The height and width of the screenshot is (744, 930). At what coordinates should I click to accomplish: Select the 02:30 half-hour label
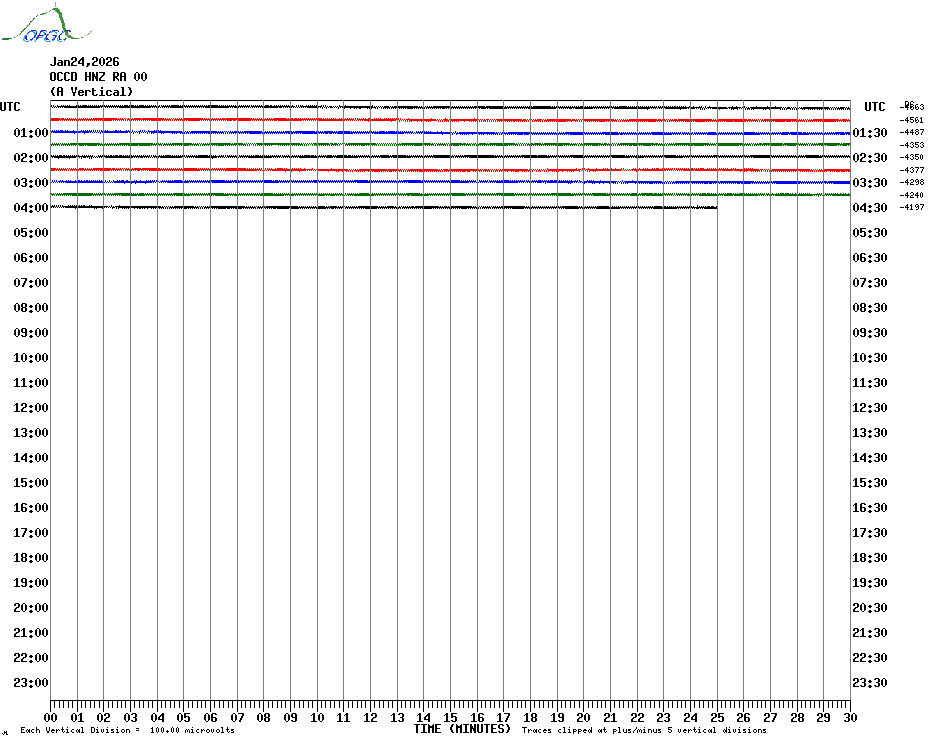pyautogui.click(x=870, y=157)
